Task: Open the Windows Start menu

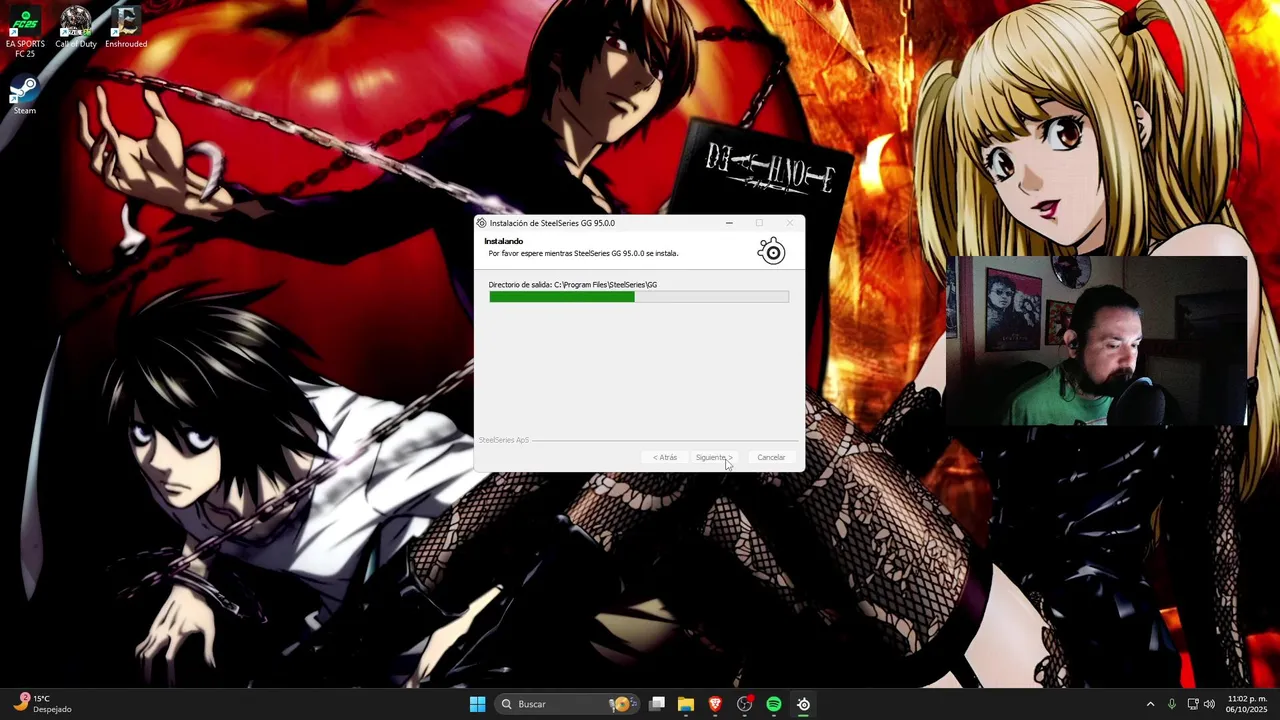Action: 478,704
